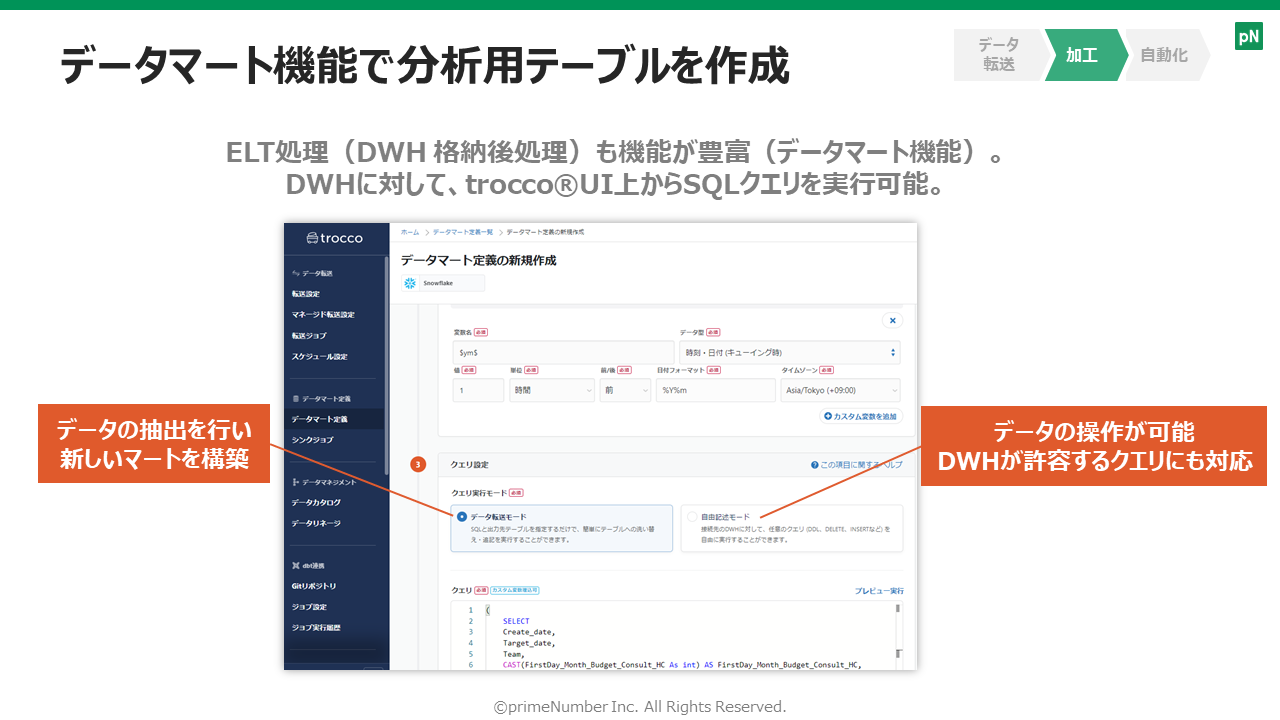This screenshot has width=1280, height=720.
Task: Select the データ転送モード radio button
Action: pyautogui.click(x=461, y=517)
